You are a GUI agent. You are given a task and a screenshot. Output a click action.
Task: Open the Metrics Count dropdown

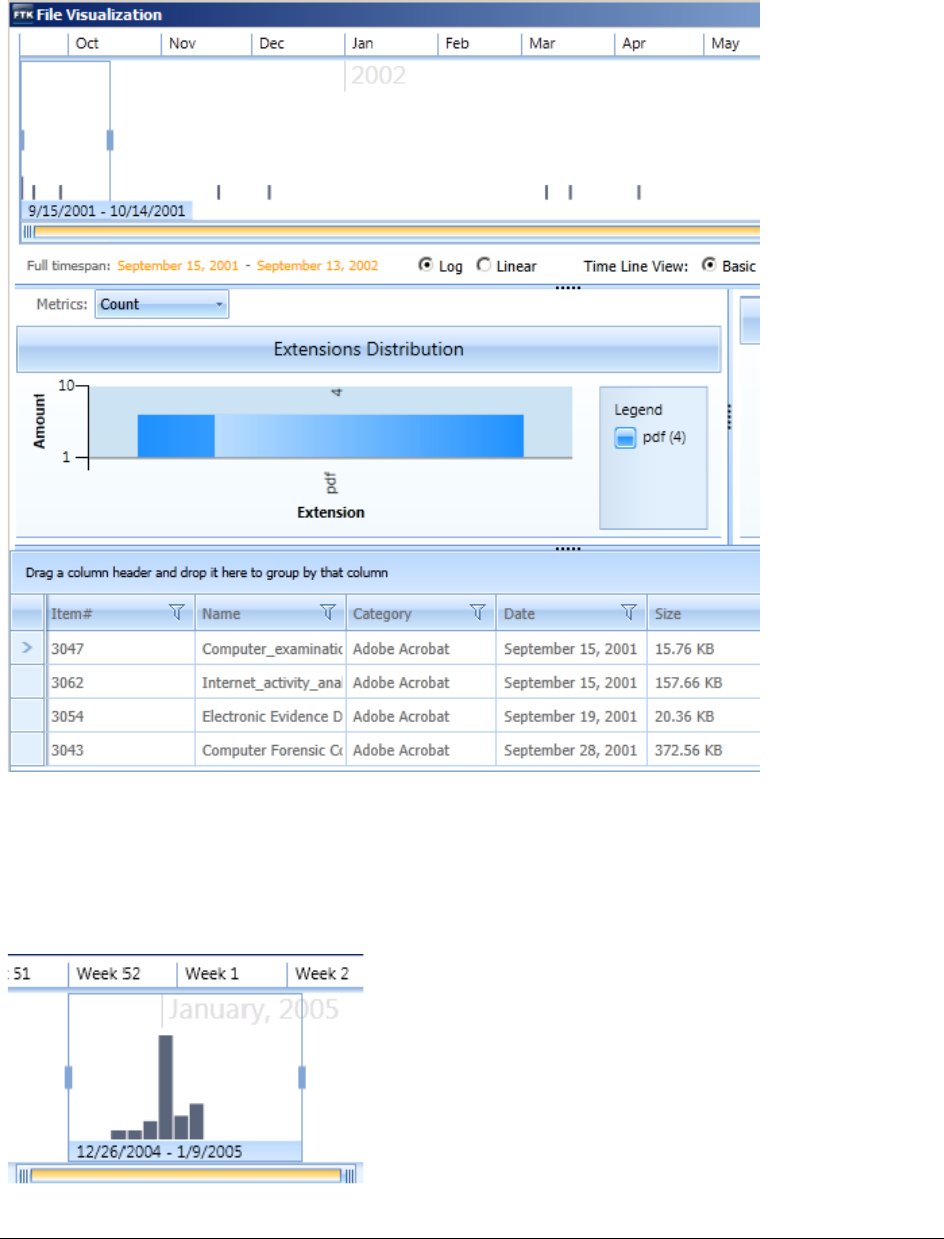tap(162, 304)
